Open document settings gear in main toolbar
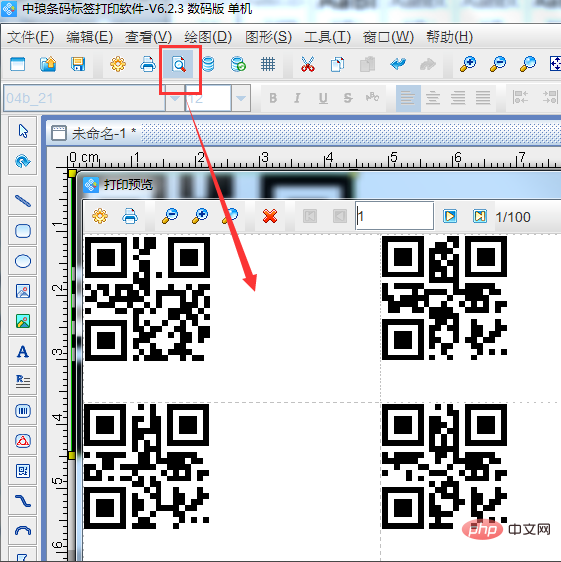This screenshot has width=561, height=562. tap(118, 65)
